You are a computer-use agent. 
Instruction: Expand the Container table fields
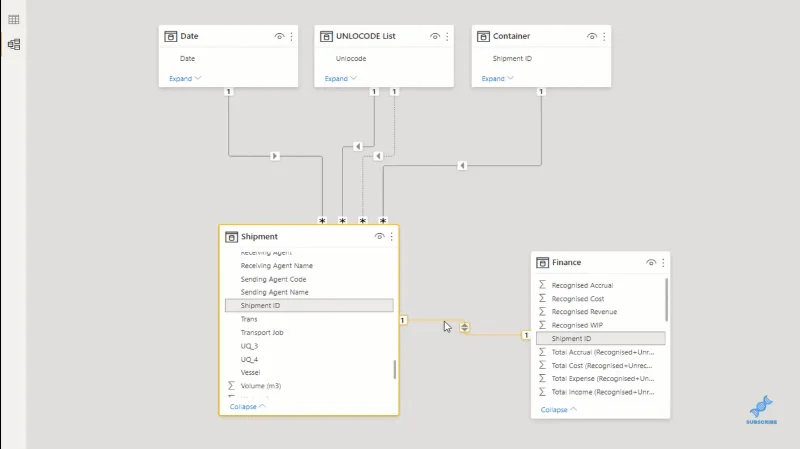(497, 79)
